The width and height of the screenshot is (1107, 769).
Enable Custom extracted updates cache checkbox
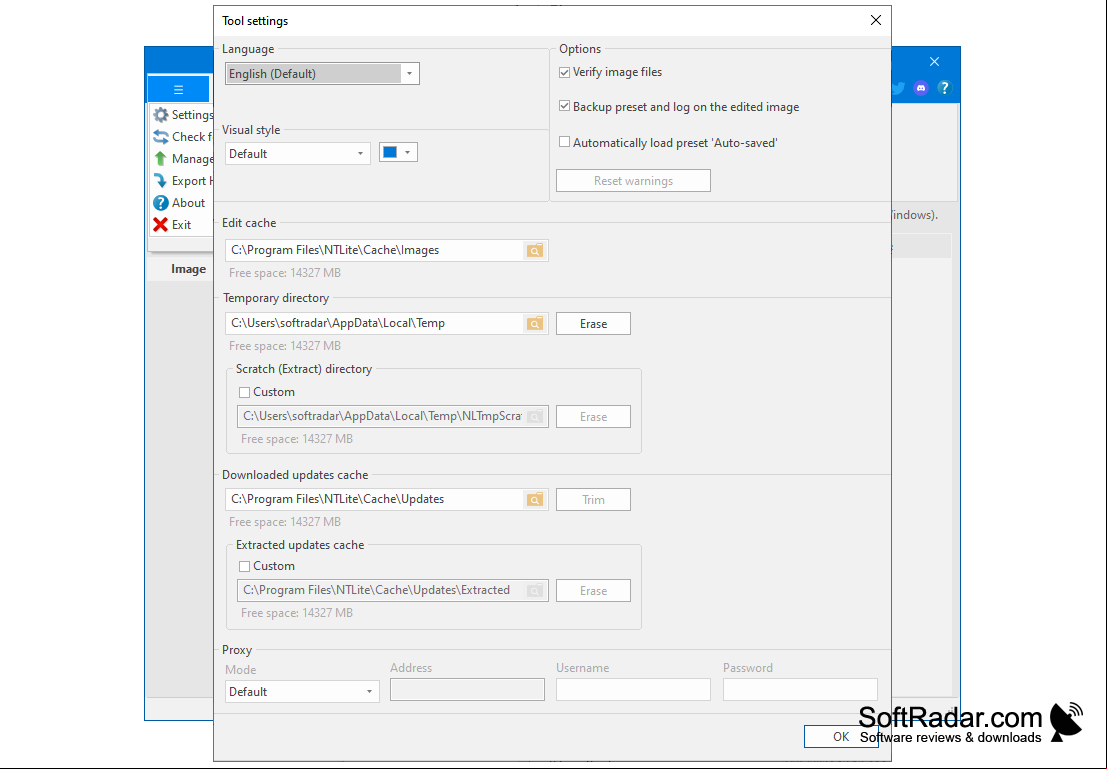244,566
